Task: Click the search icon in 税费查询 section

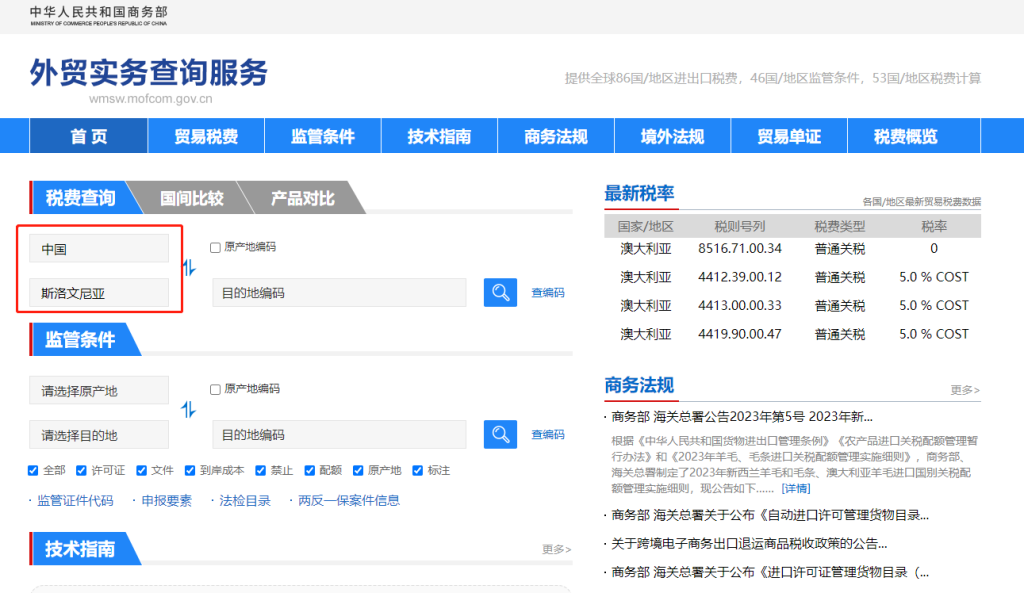Action: tap(500, 293)
